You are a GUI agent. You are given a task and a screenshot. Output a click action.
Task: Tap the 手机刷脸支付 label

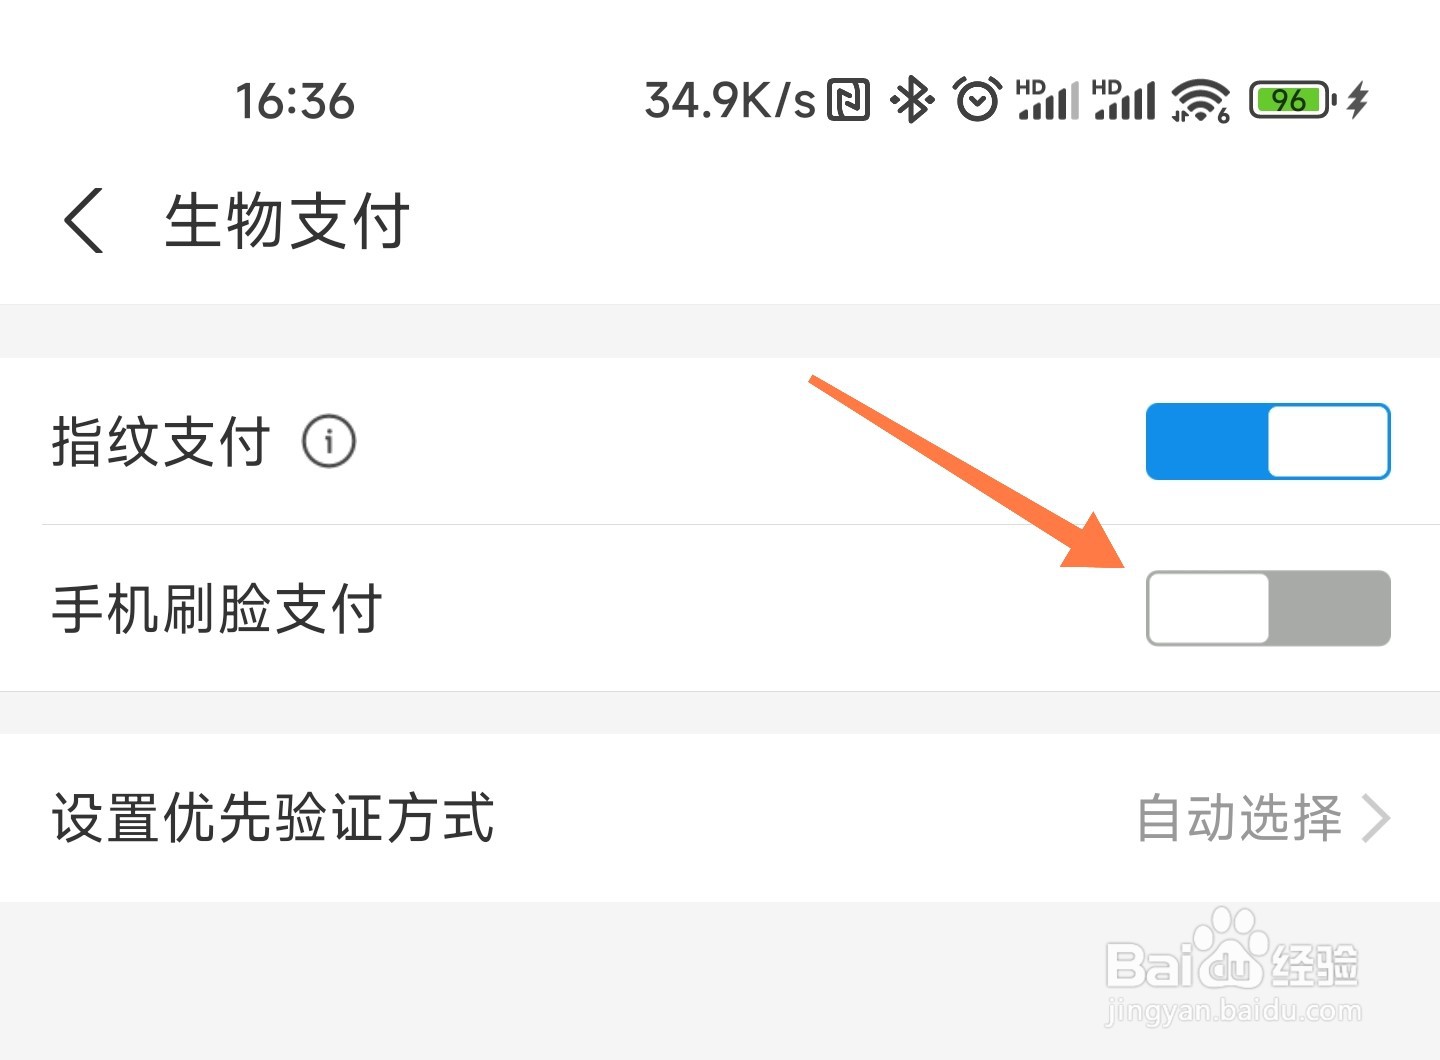[216, 608]
